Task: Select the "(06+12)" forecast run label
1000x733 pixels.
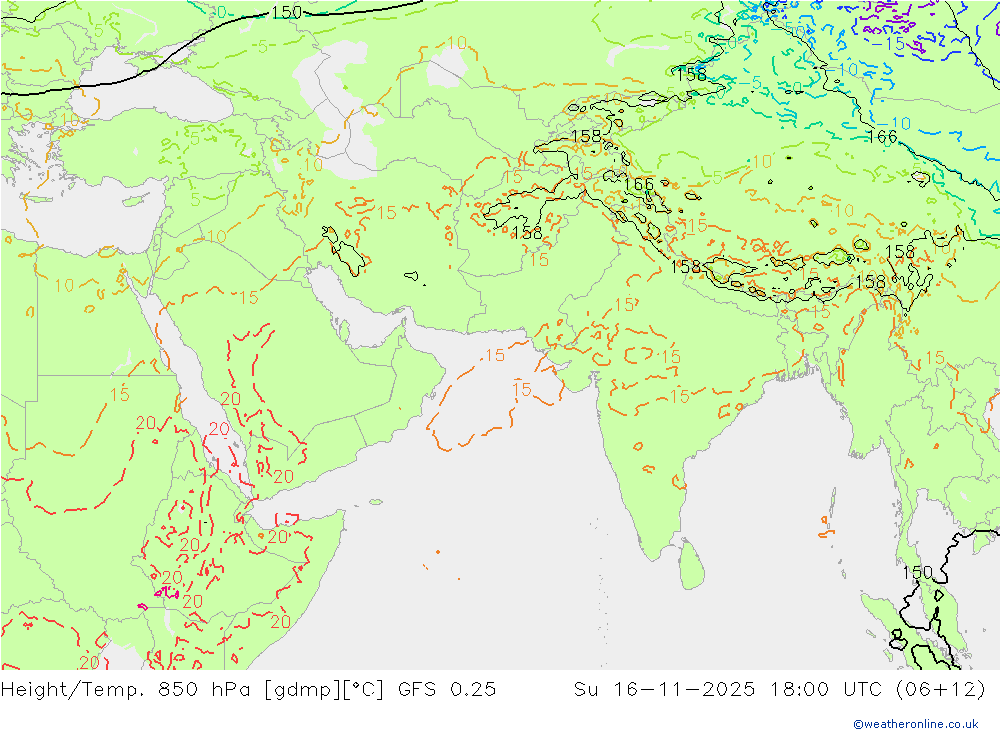Action: point(940,689)
